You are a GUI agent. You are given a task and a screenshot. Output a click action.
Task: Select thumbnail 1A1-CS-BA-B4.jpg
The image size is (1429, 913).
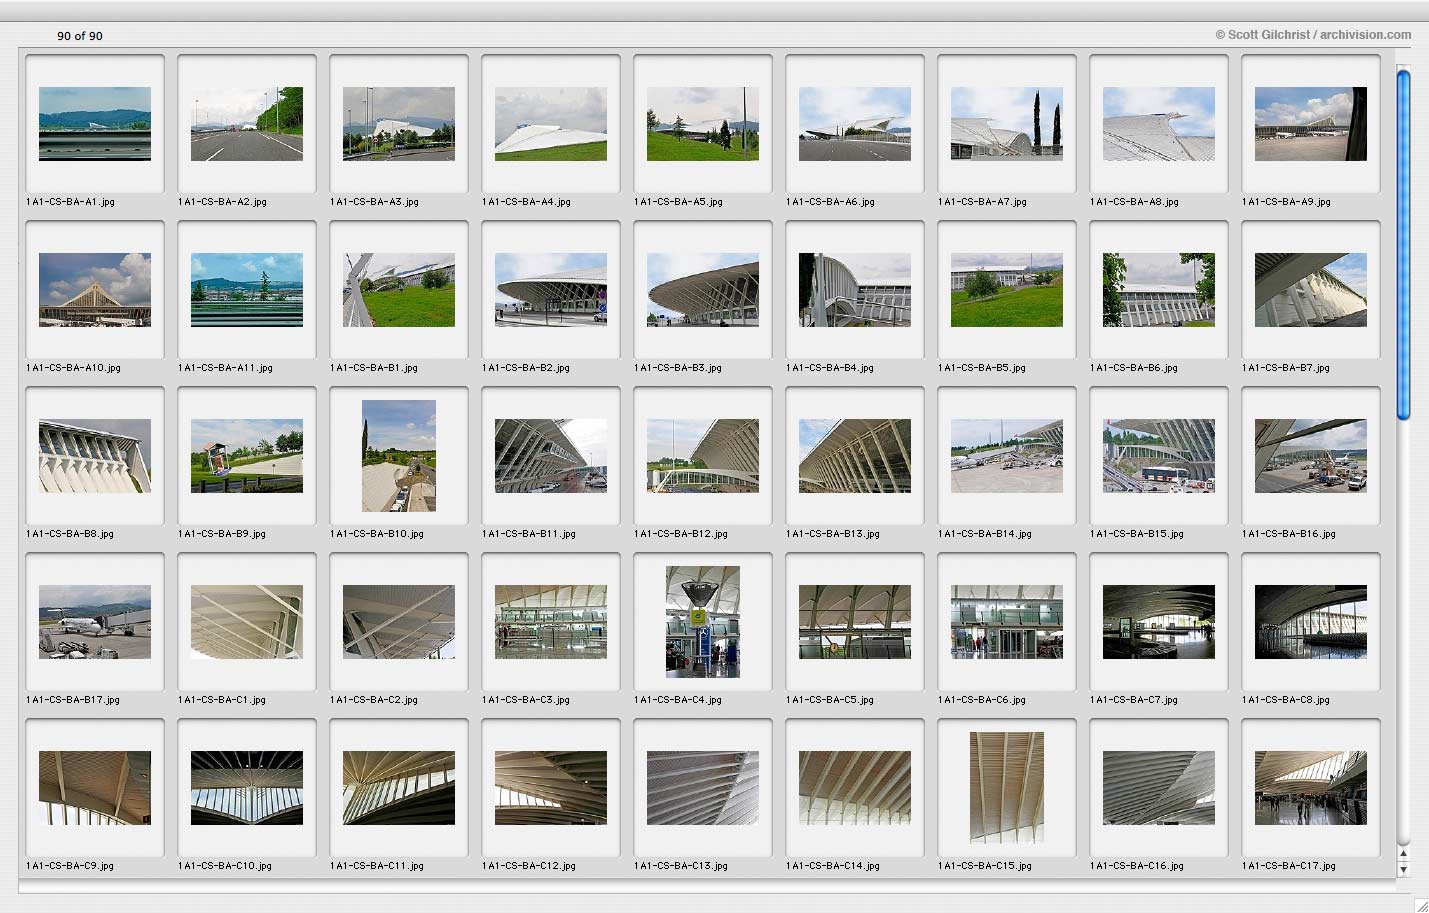click(855, 290)
